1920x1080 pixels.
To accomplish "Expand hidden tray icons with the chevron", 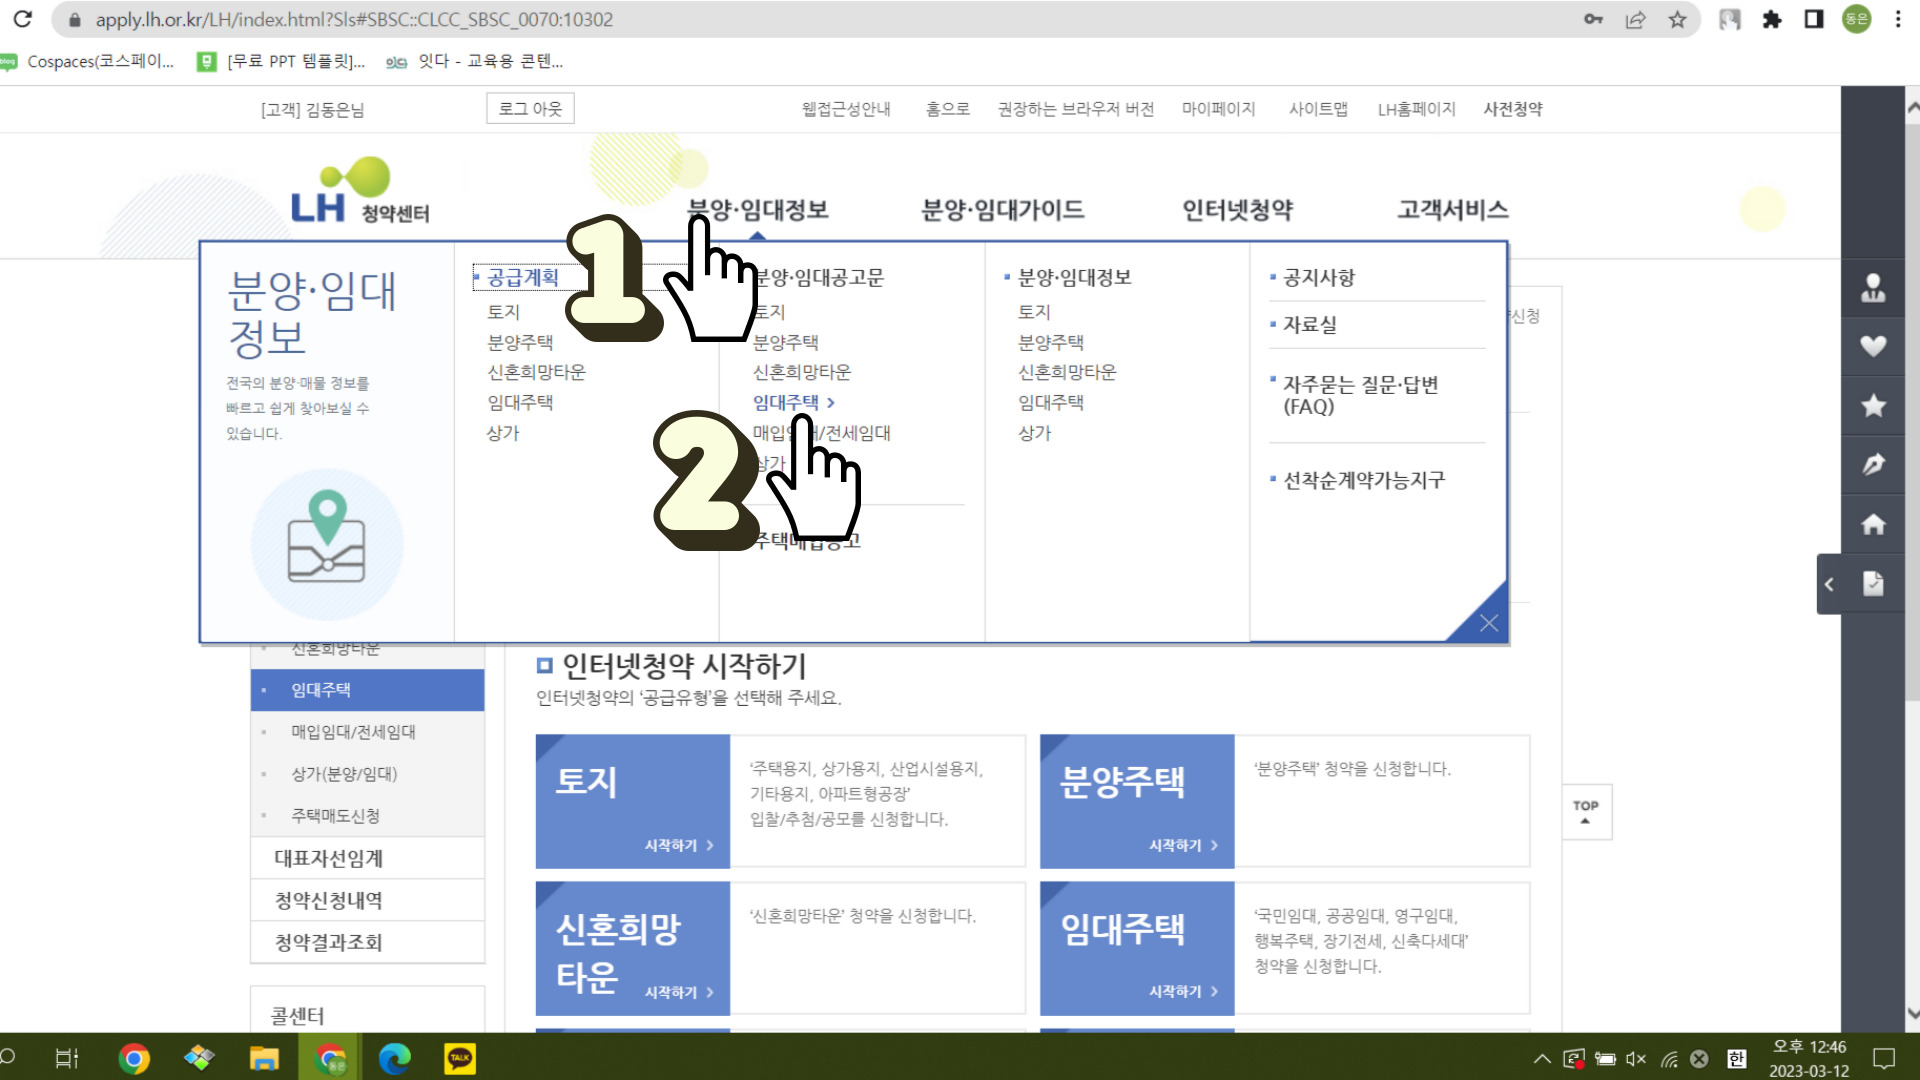I will (x=1543, y=1058).
